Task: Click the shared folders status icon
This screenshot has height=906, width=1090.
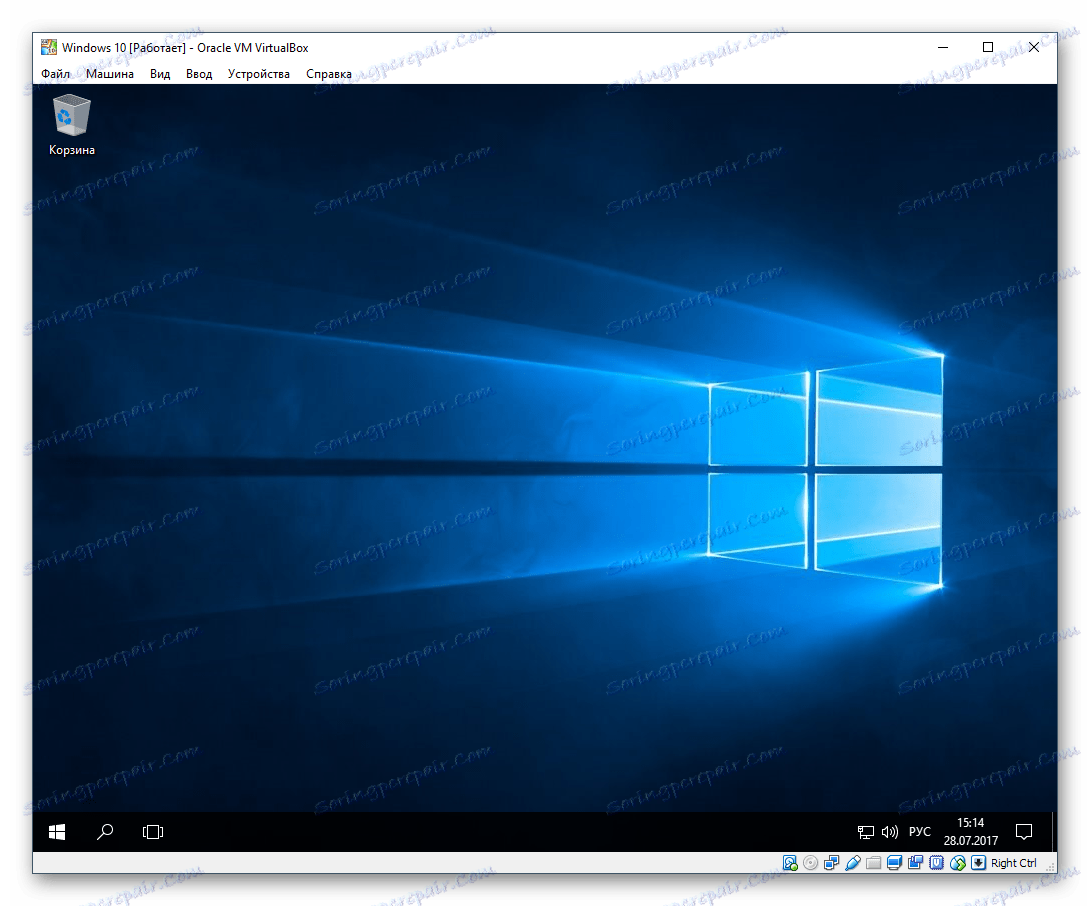Action: (874, 863)
